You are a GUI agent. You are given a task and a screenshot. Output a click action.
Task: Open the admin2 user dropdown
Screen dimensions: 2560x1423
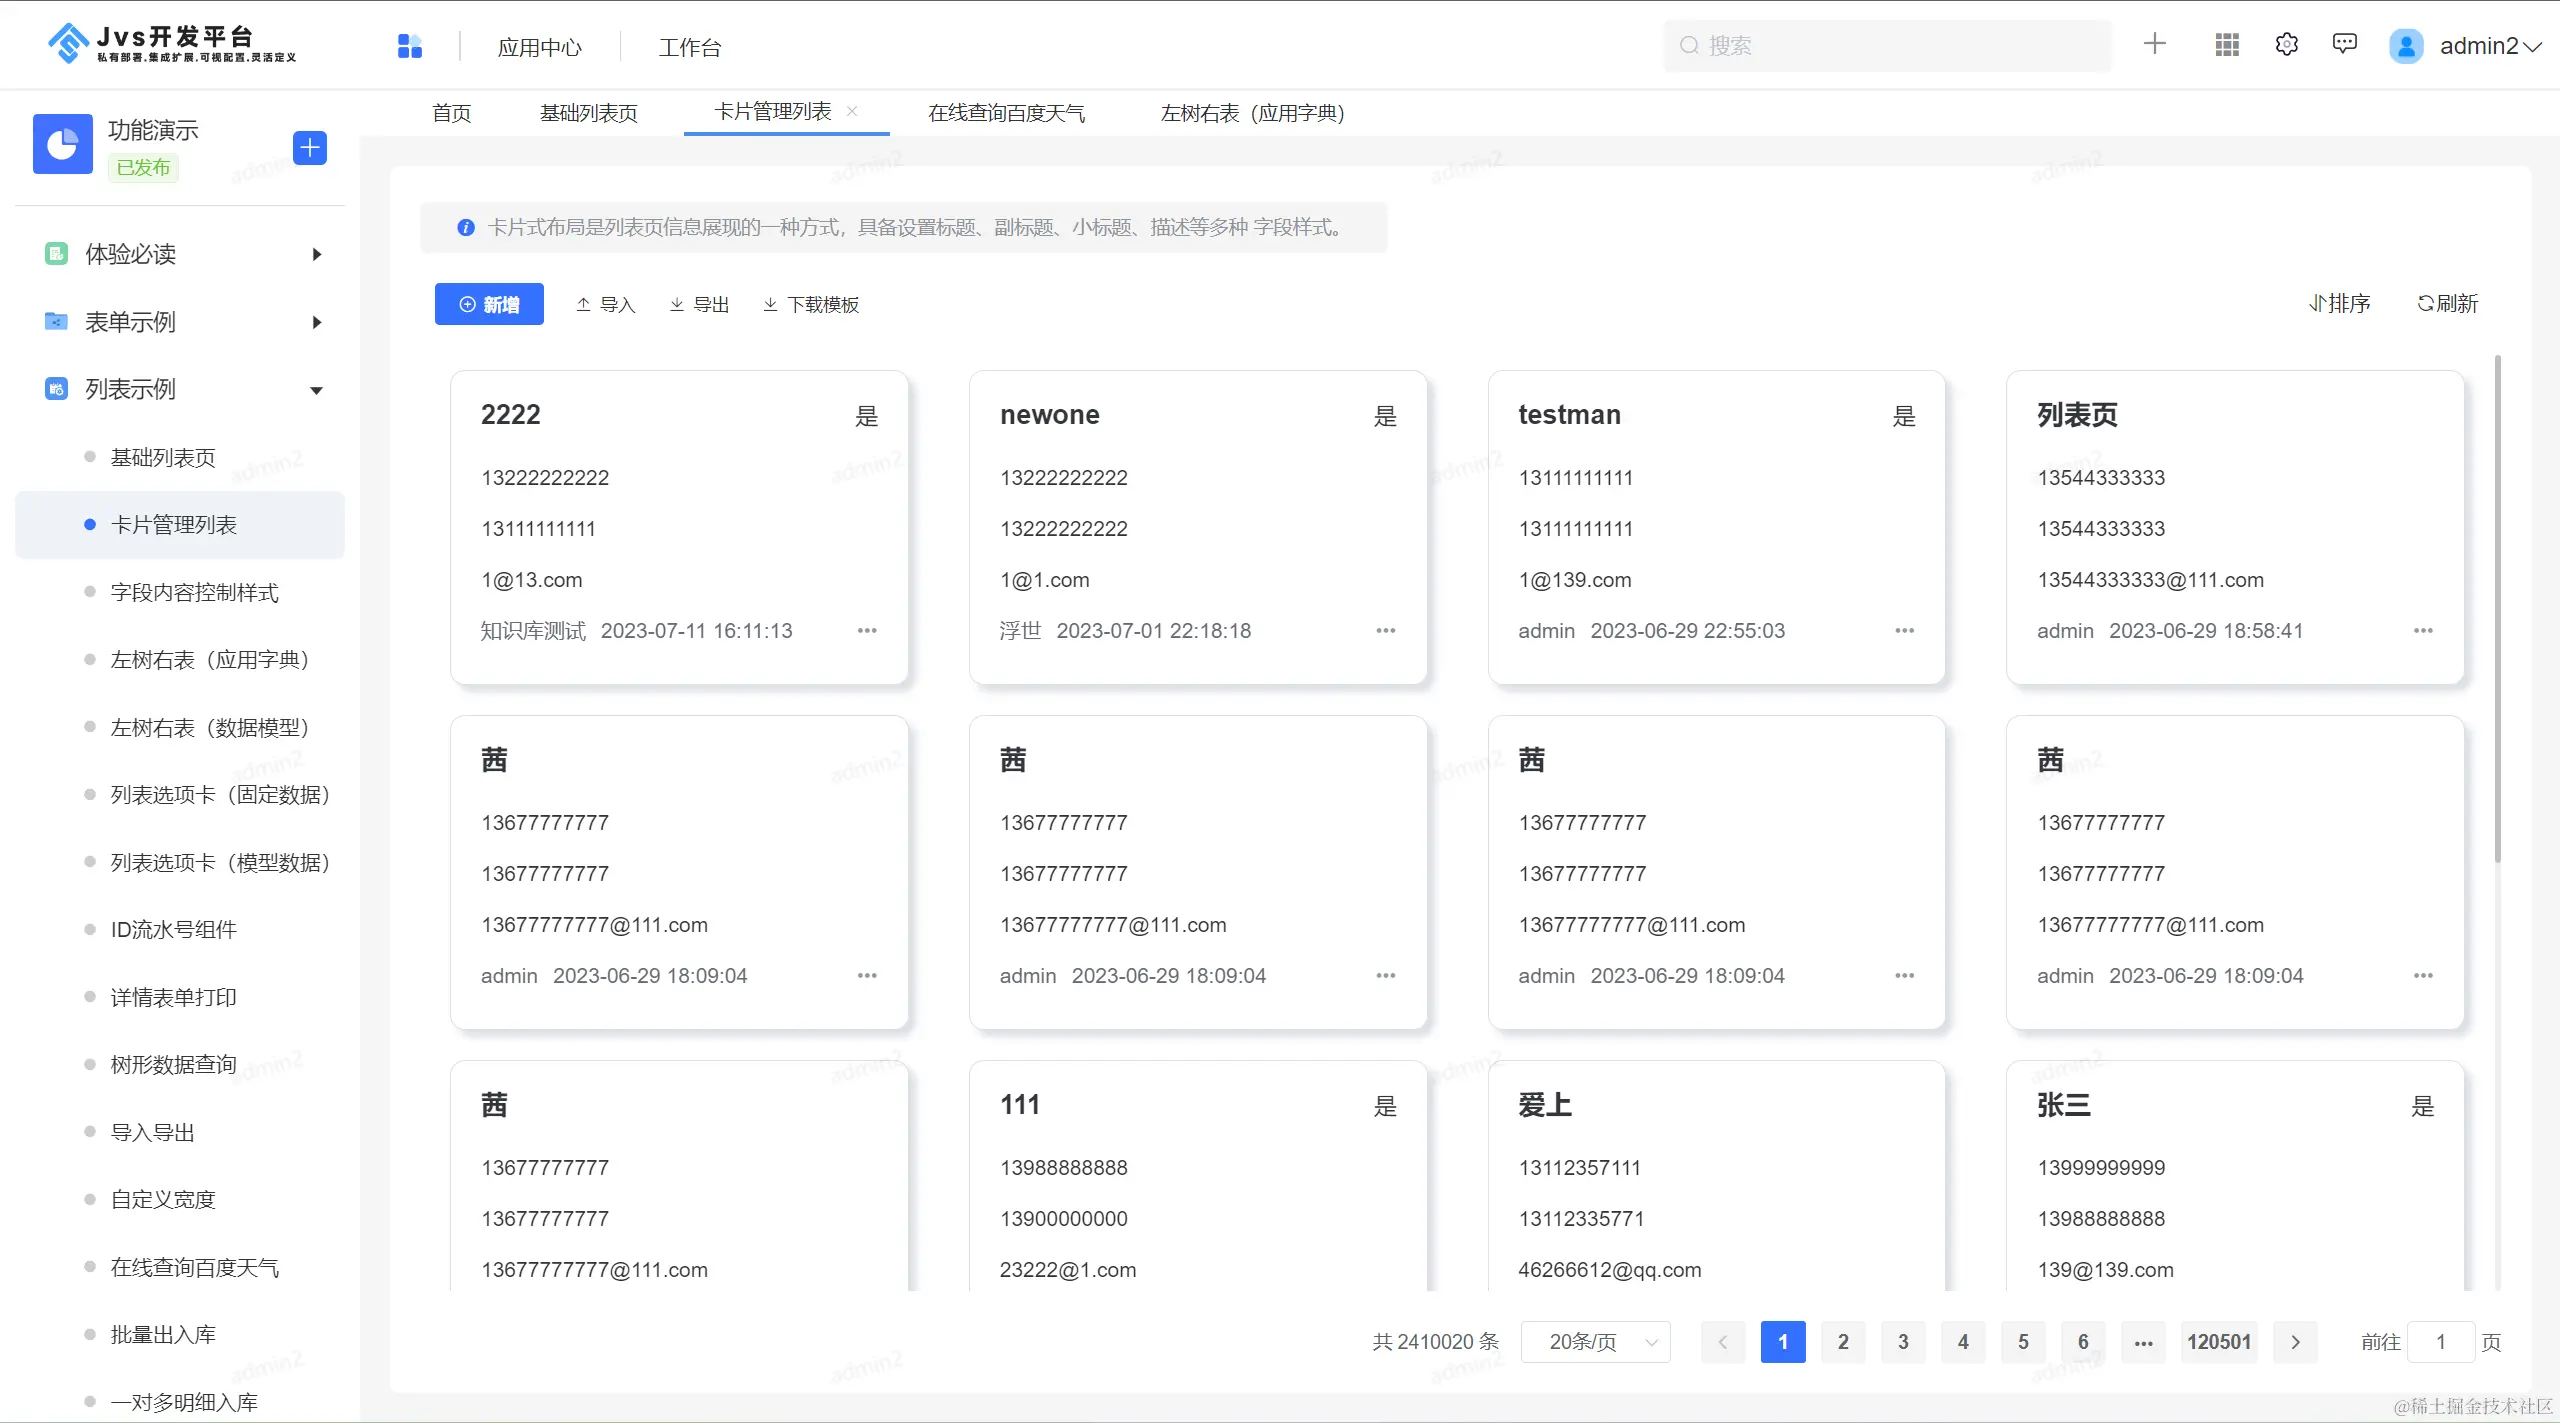(x=2488, y=46)
